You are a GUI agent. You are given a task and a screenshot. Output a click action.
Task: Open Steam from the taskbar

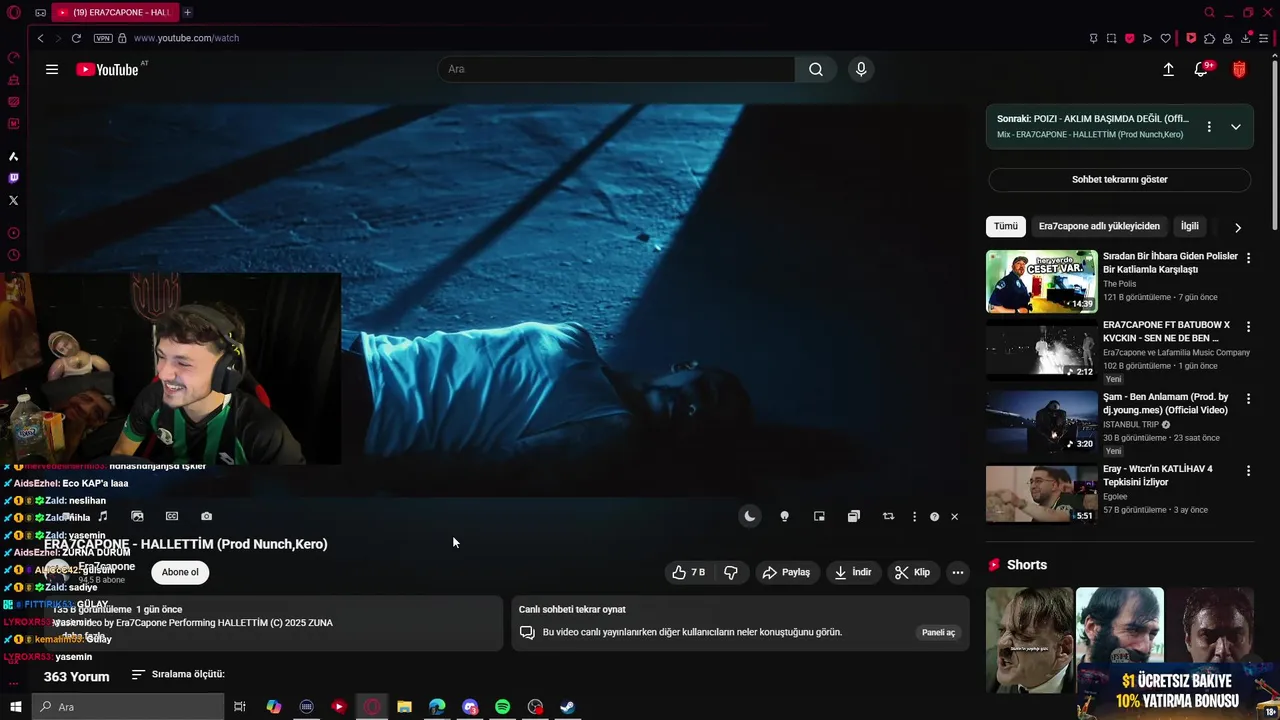[567, 707]
